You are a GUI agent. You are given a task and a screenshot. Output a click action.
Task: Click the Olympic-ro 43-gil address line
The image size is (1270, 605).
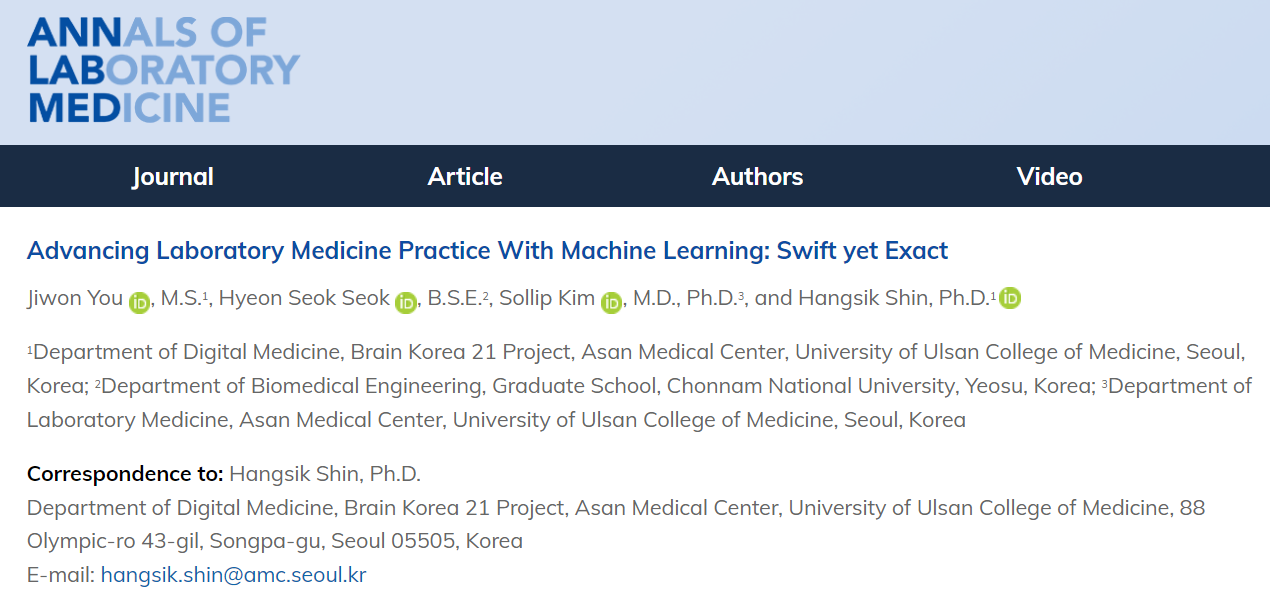(275, 541)
